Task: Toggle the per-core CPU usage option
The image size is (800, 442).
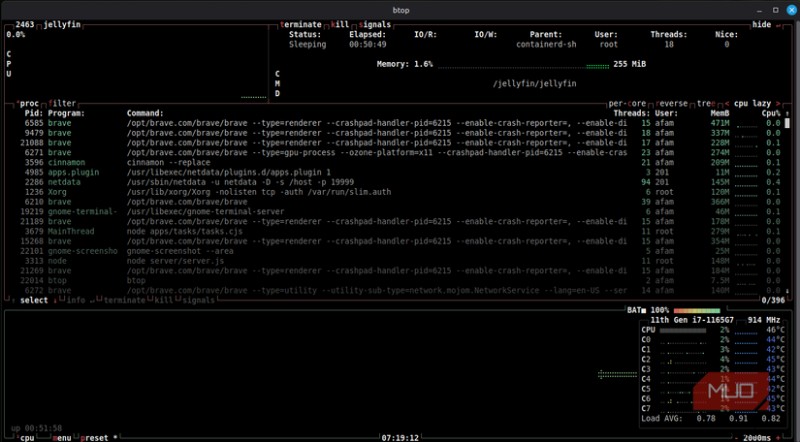Action: [x=627, y=103]
